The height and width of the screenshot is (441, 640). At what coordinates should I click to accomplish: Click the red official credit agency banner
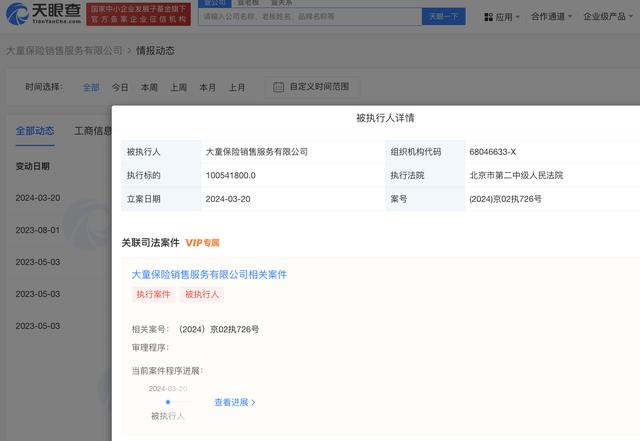[x=138, y=14]
